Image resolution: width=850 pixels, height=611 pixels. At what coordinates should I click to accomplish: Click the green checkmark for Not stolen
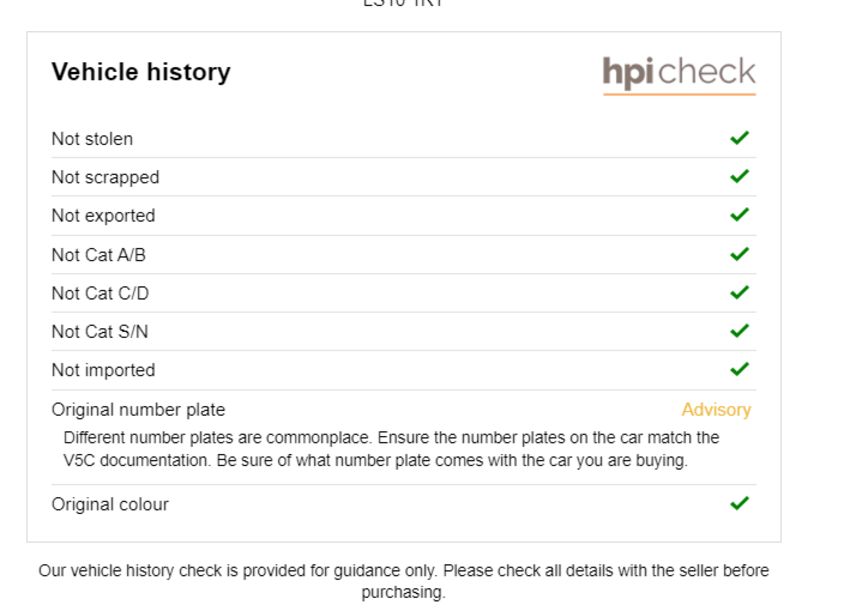click(x=739, y=138)
